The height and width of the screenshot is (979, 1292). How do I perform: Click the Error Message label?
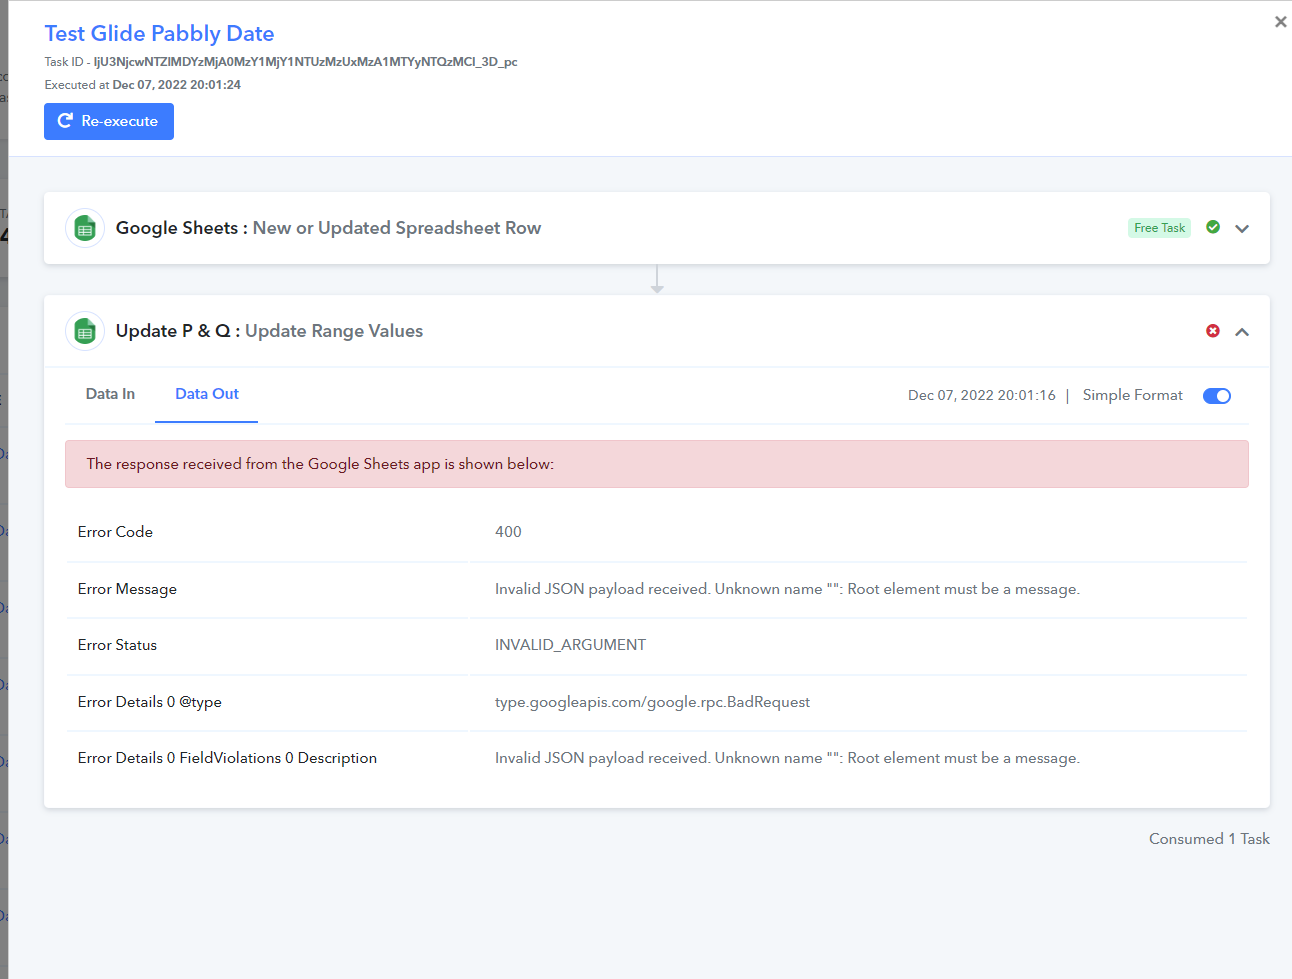(127, 589)
